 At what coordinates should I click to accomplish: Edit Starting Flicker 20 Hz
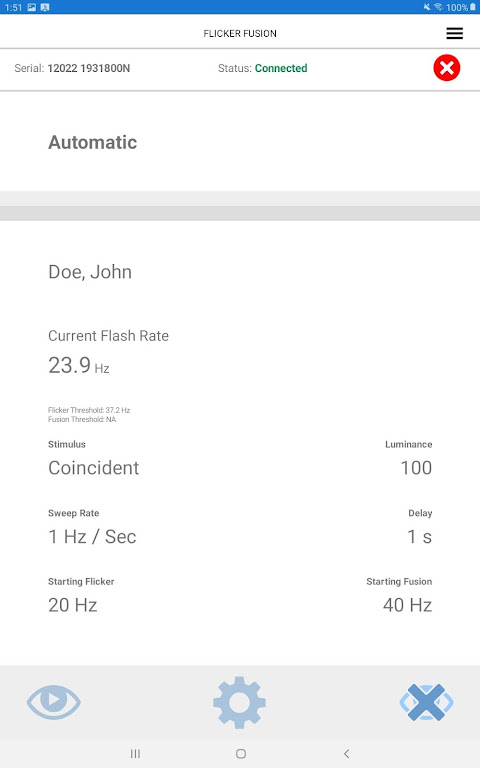(72, 605)
